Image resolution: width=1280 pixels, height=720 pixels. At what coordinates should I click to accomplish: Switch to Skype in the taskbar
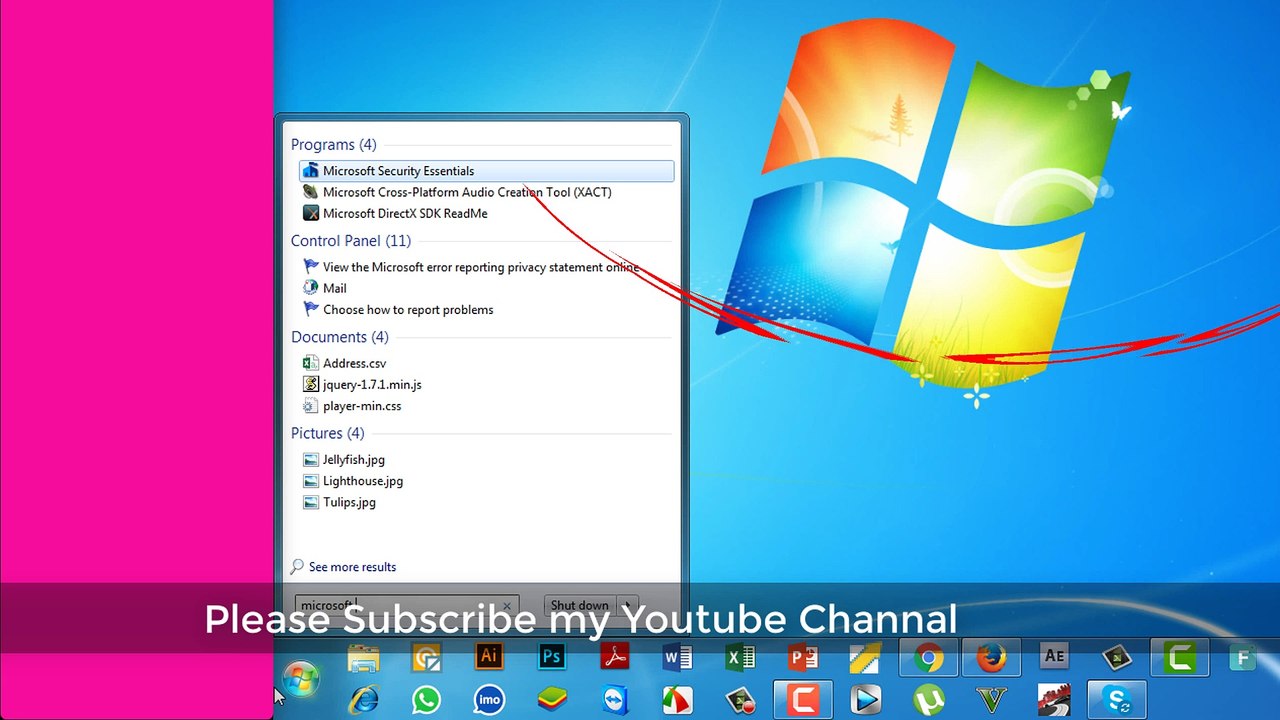pyautogui.click(x=1117, y=700)
